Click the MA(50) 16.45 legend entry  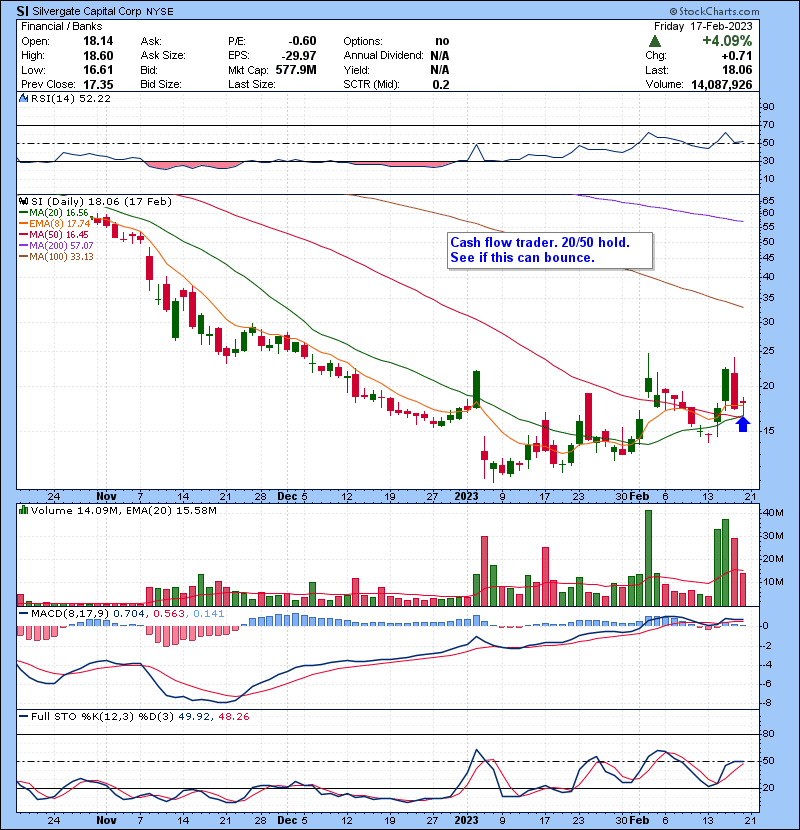(x=54, y=234)
